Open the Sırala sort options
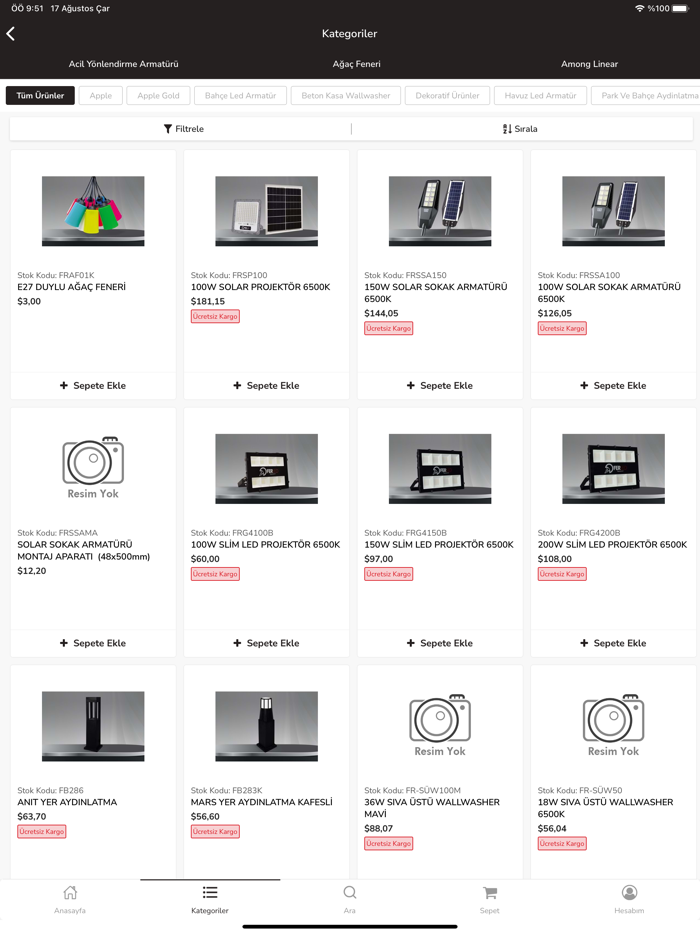The height and width of the screenshot is (934, 700). click(x=520, y=129)
